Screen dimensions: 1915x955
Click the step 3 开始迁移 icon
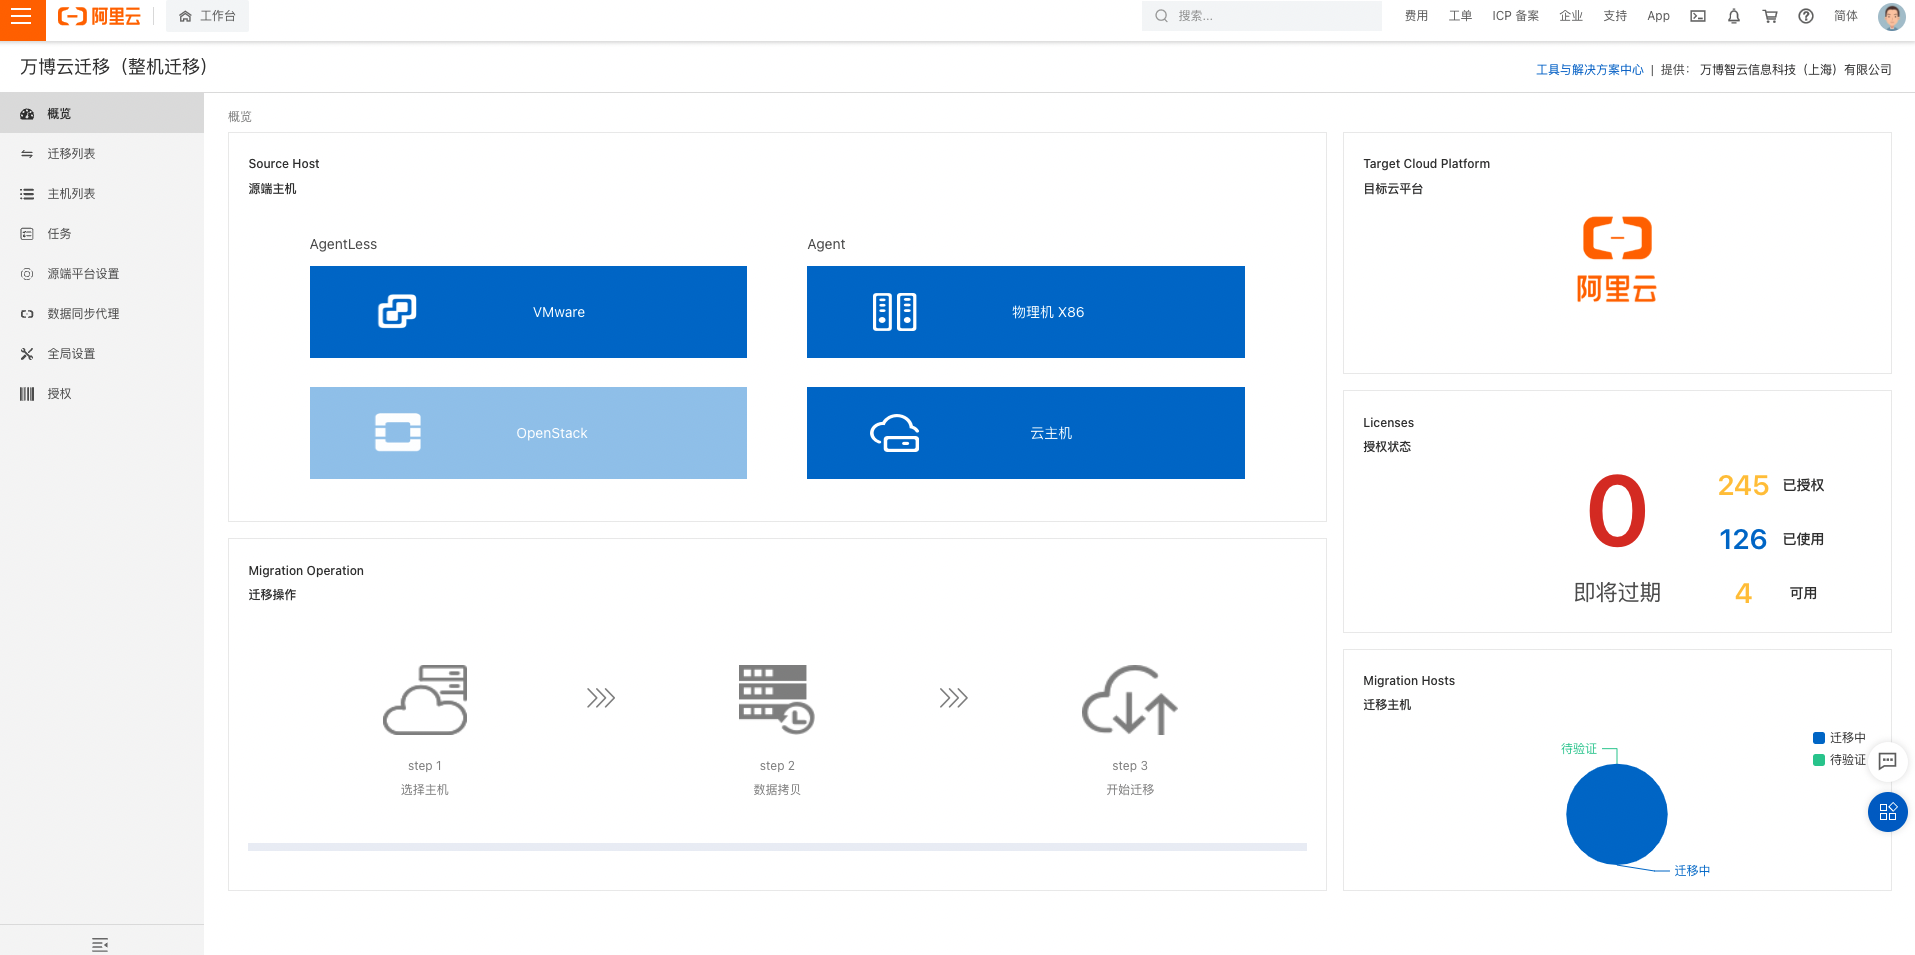pyautogui.click(x=1130, y=699)
